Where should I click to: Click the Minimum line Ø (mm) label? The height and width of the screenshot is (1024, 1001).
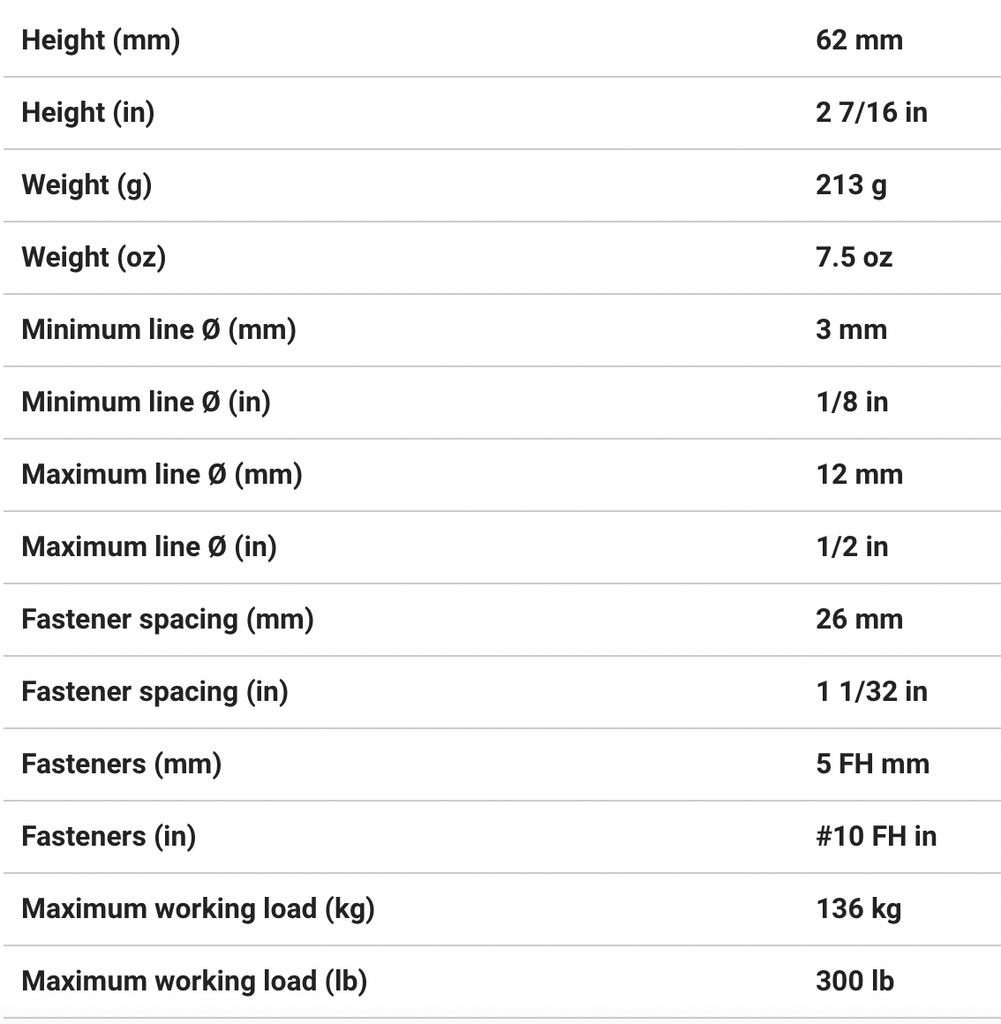(158, 330)
